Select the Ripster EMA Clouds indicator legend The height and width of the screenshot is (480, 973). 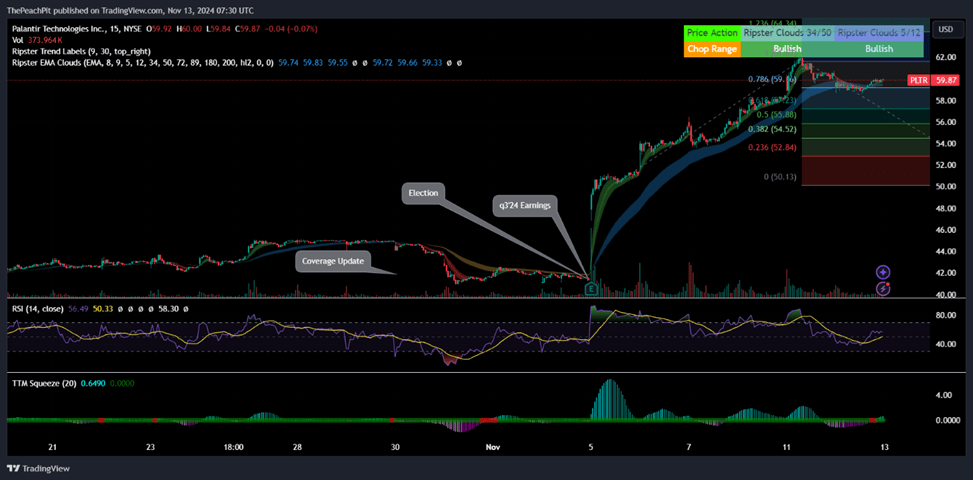pos(143,63)
